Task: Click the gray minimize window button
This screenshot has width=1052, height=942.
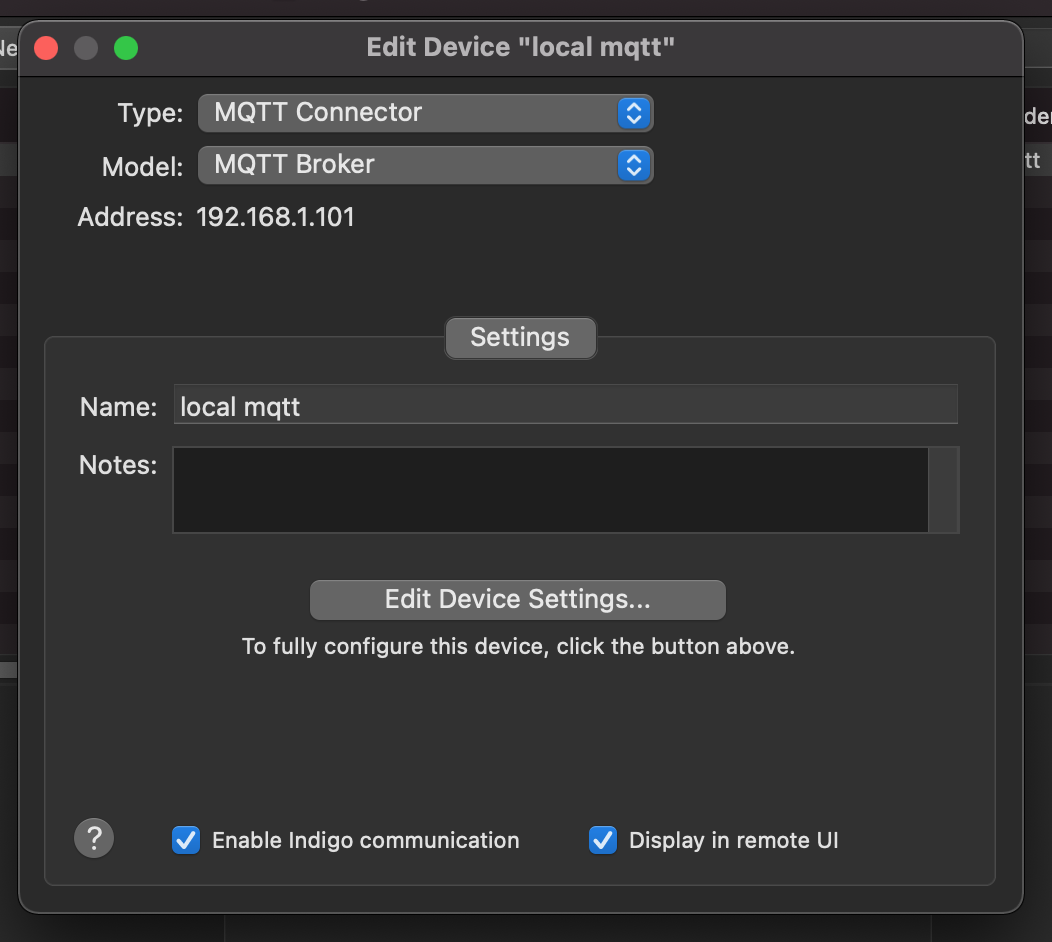Action: click(86, 48)
